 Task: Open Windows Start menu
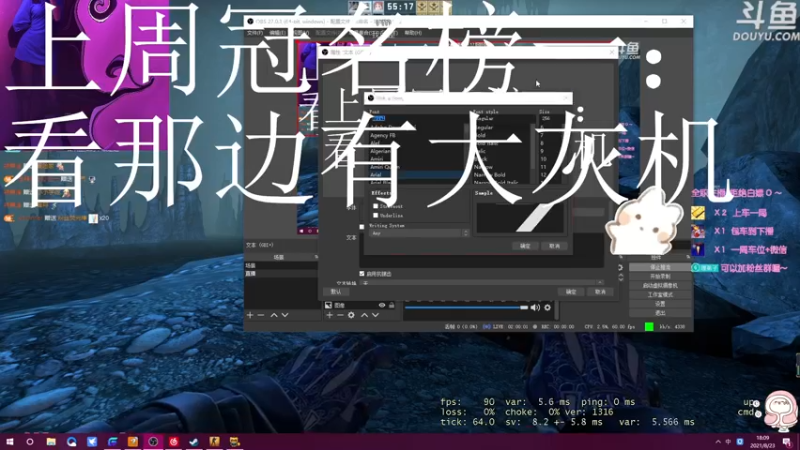(x=10, y=442)
